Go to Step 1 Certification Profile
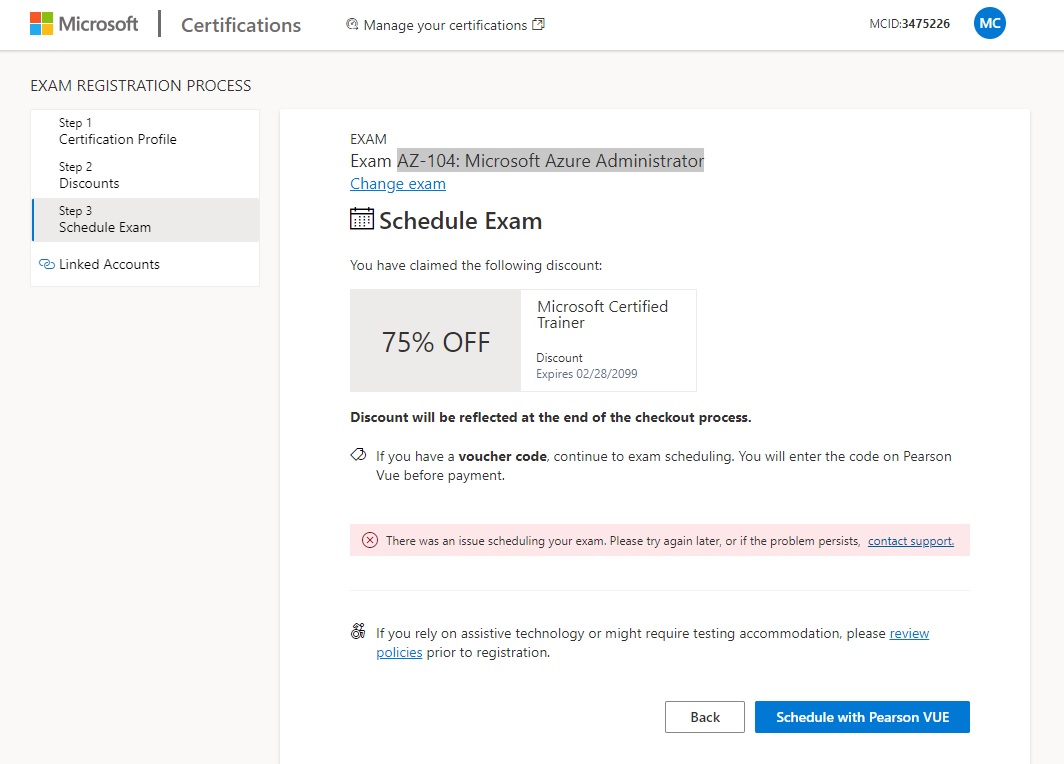The height and width of the screenshot is (764, 1064). pos(145,132)
